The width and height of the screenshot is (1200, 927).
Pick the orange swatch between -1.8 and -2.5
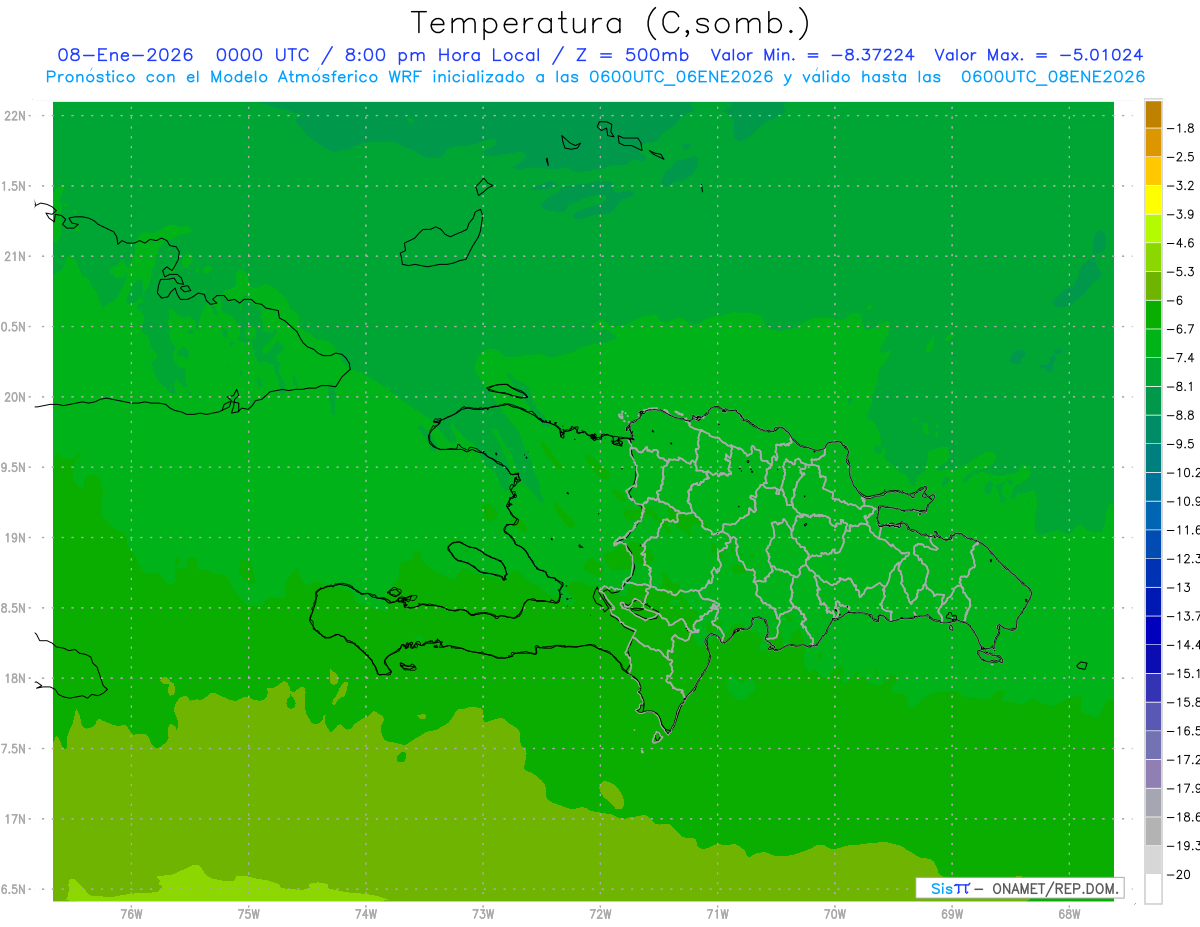(1153, 142)
